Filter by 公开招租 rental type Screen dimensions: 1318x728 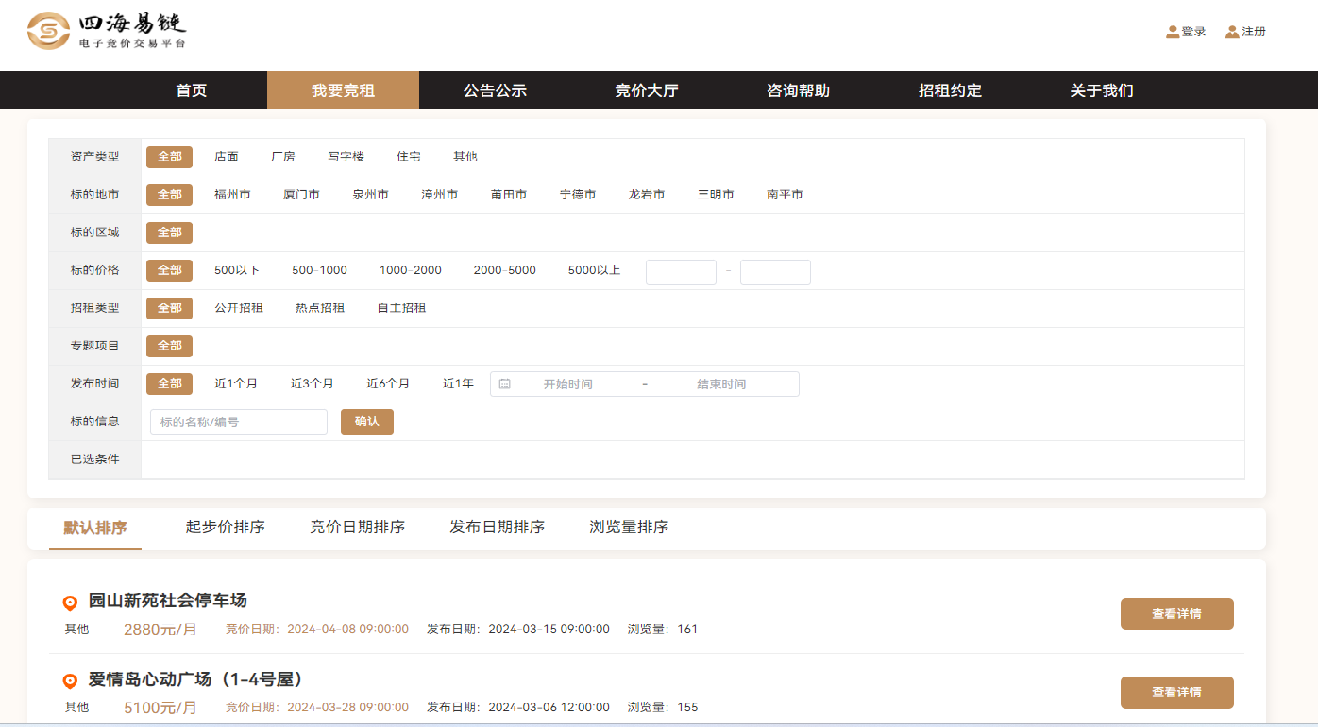coord(238,309)
